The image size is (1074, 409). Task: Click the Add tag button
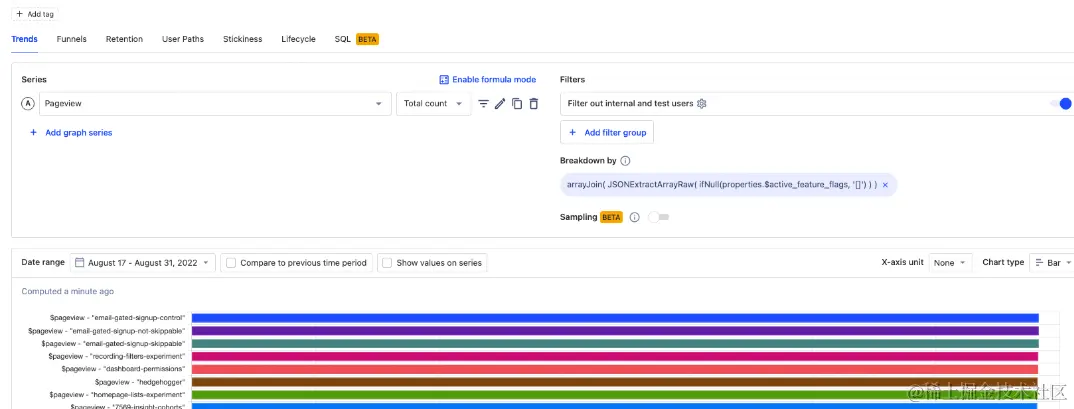click(36, 14)
